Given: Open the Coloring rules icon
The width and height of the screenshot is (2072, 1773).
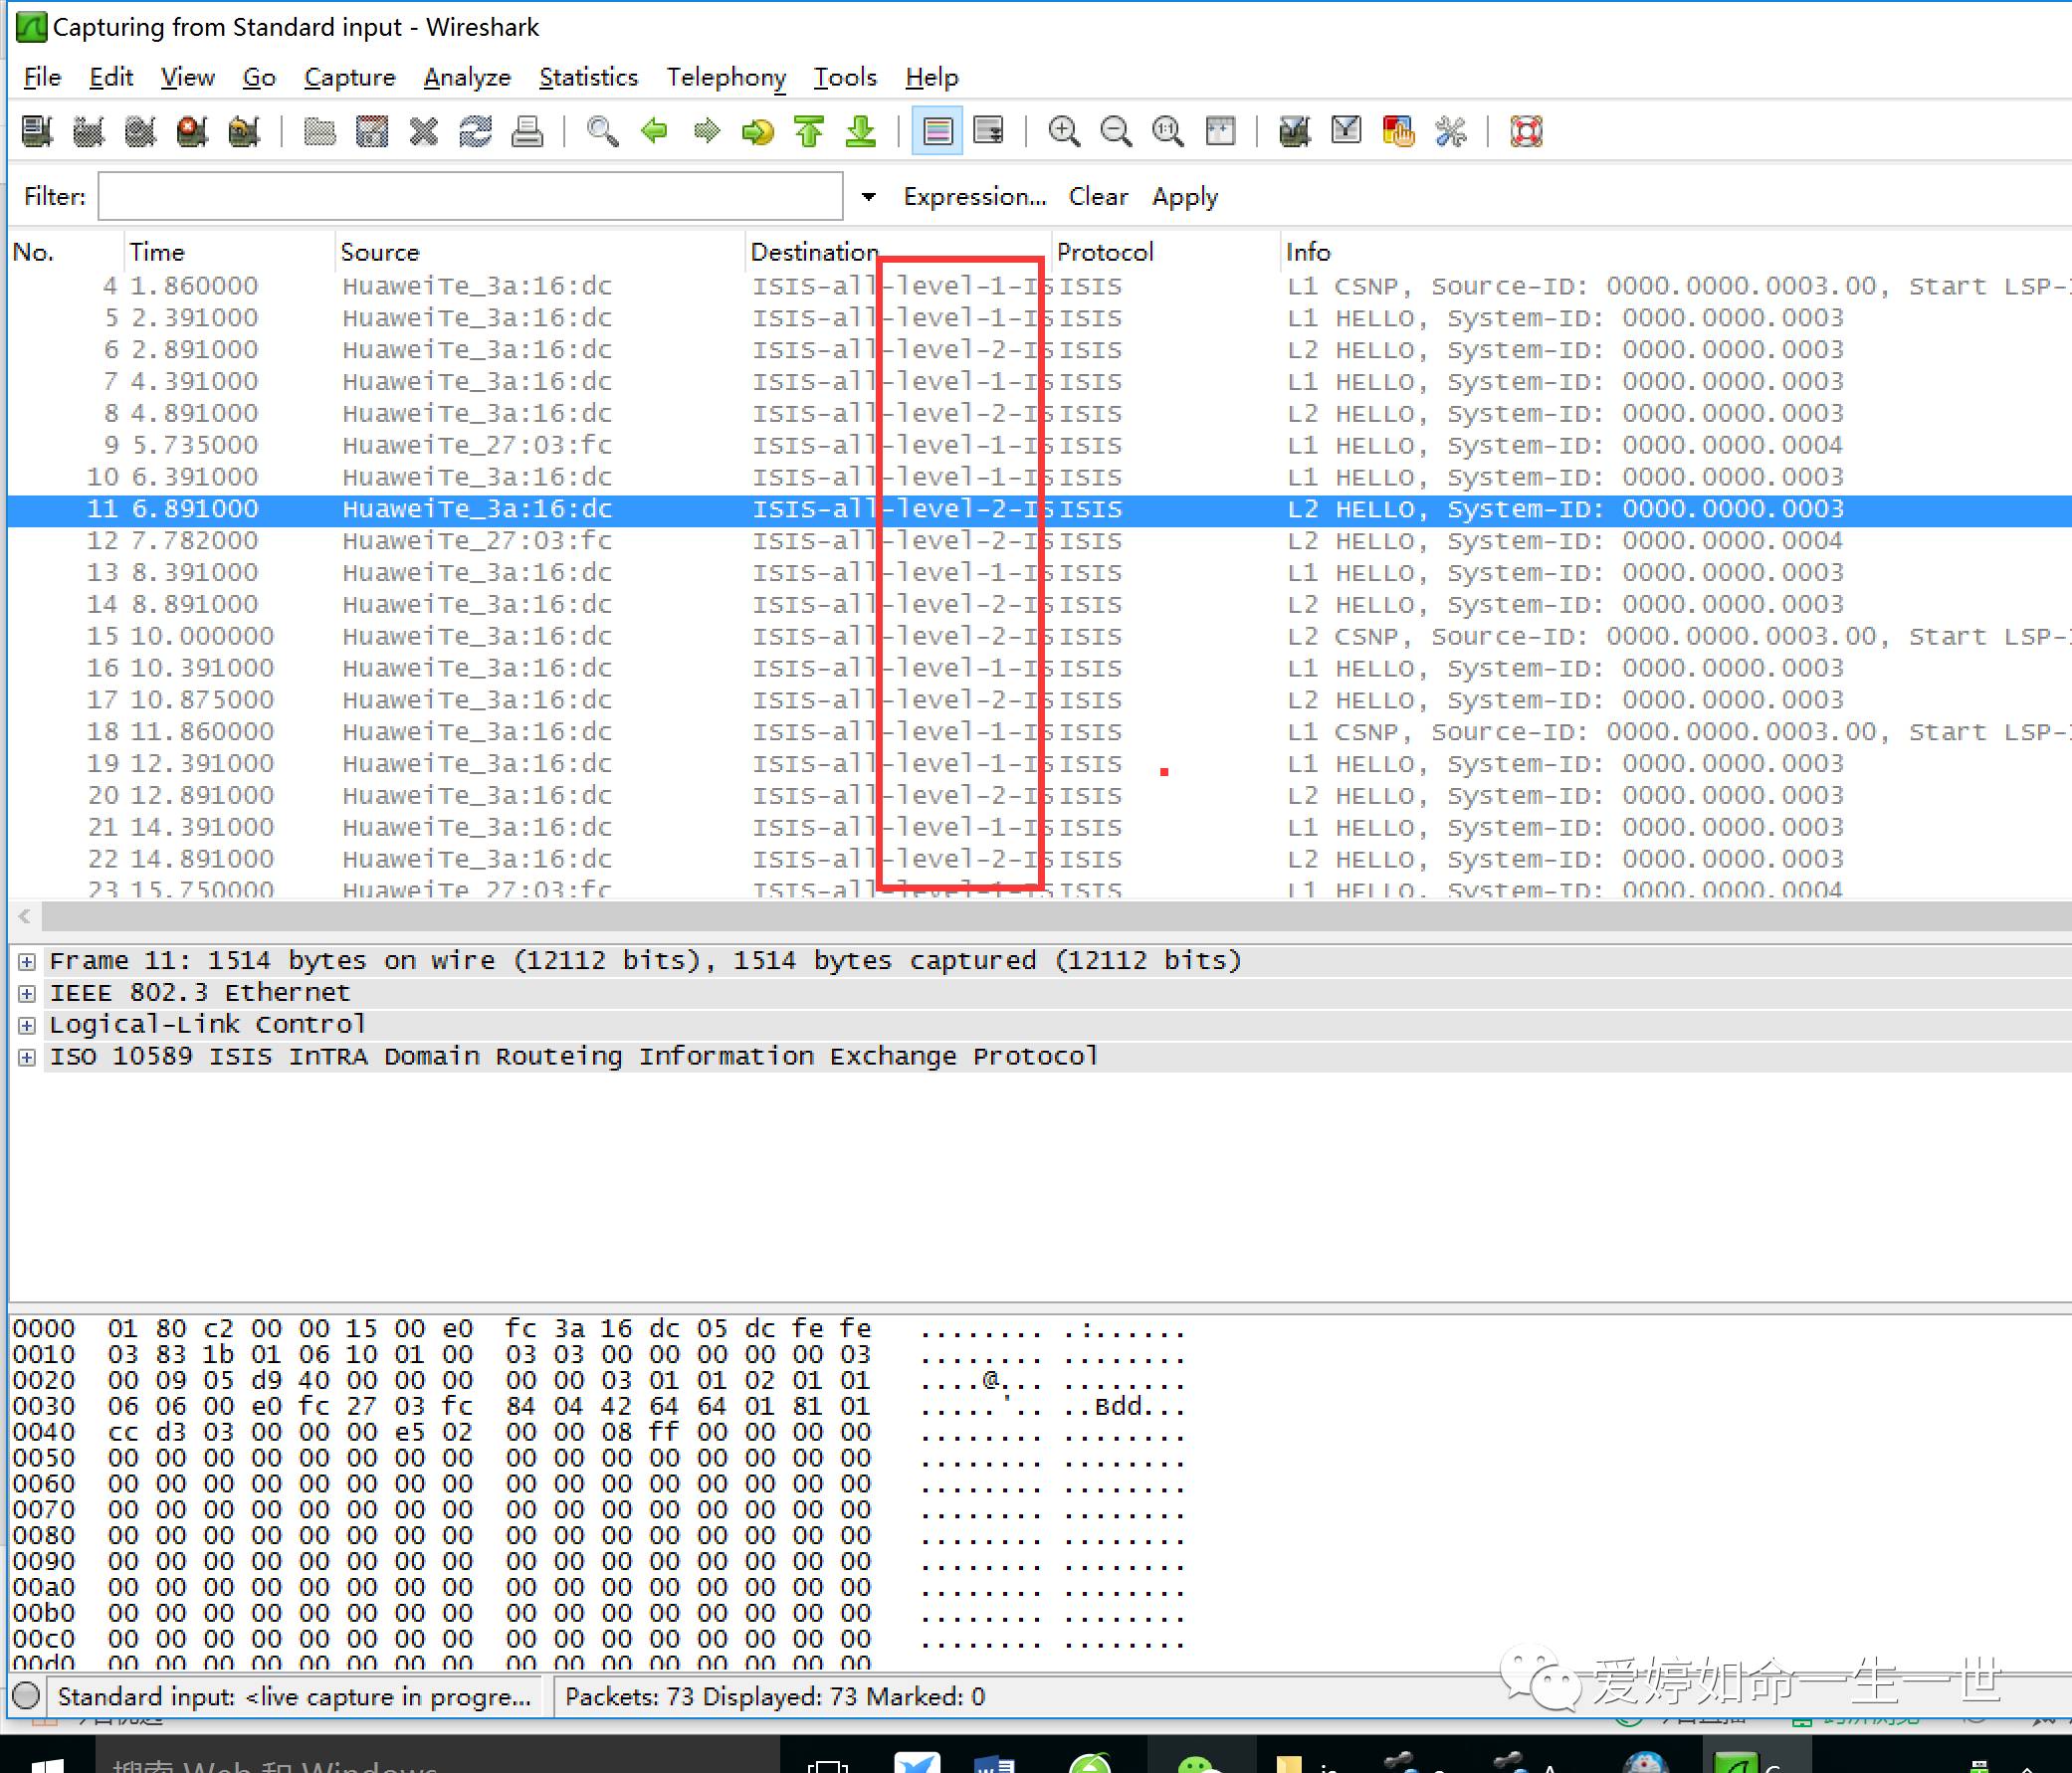Looking at the screenshot, I should pos(1397,131).
